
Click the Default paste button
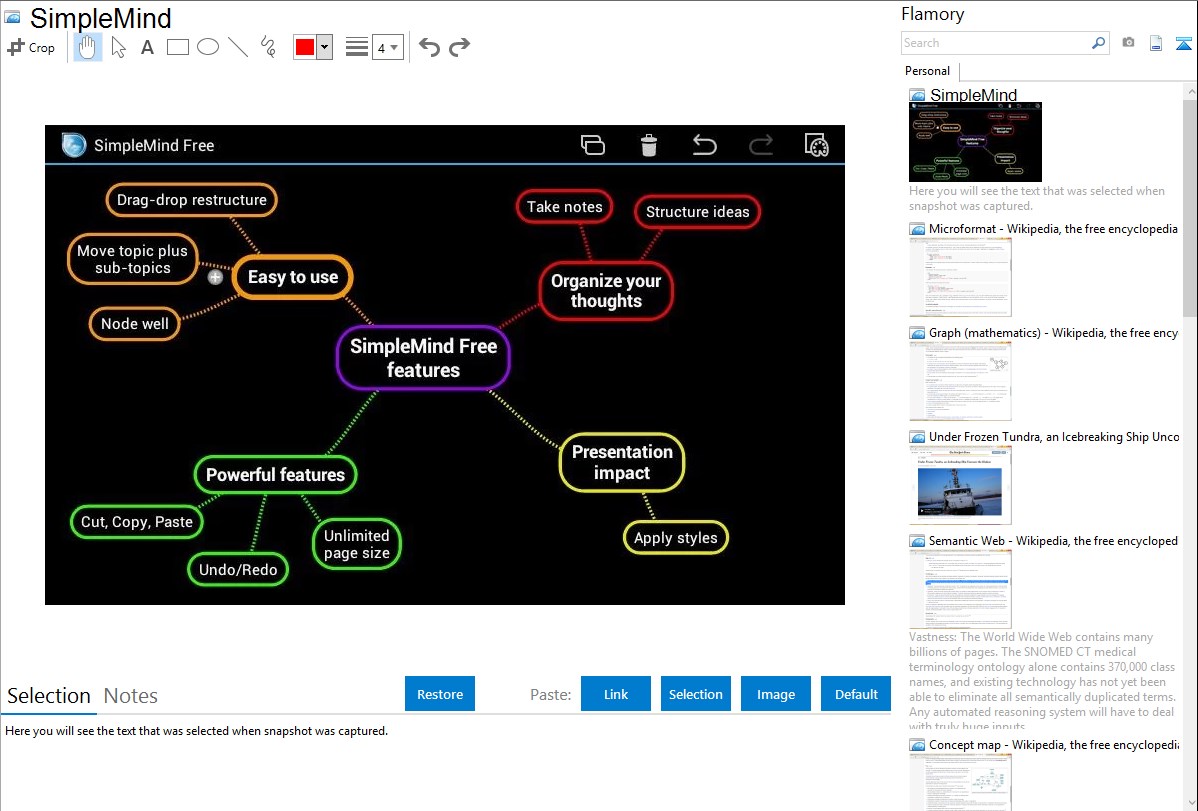(856, 694)
